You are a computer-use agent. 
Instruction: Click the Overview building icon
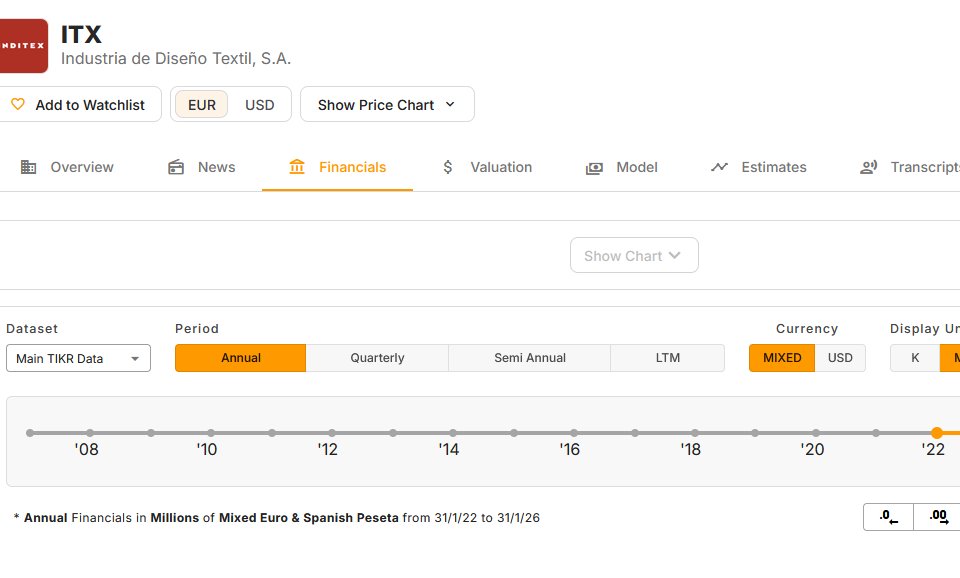coord(28,167)
